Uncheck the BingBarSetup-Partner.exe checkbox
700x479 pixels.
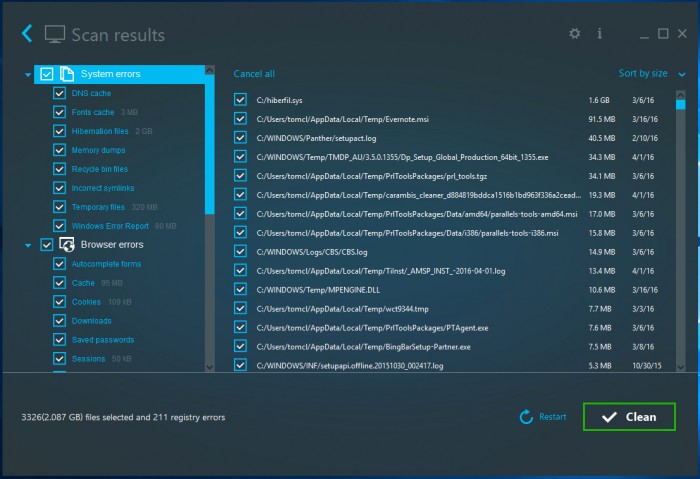tap(240, 346)
